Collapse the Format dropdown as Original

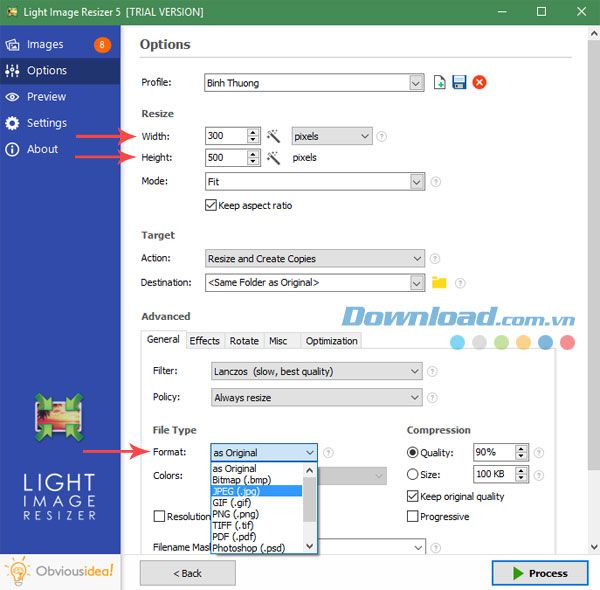(x=264, y=453)
